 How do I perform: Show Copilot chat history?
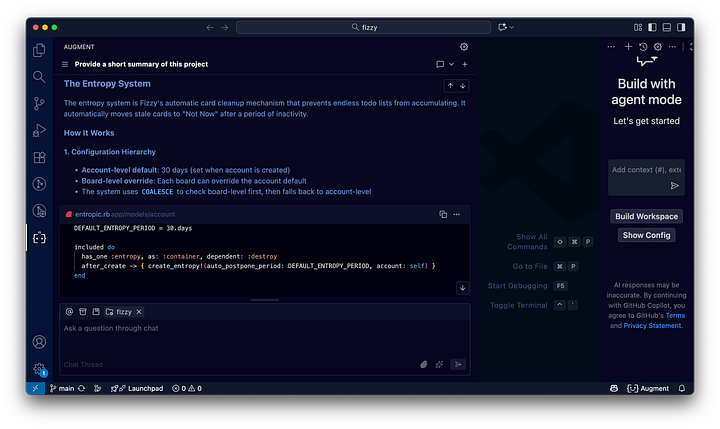click(643, 46)
